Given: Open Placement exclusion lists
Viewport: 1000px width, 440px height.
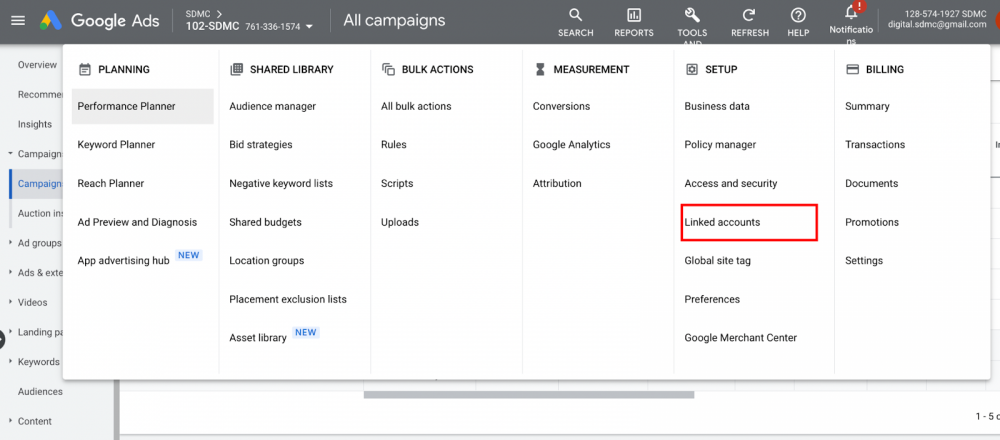Looking at the screenshot, I should [x=288, y=299].
